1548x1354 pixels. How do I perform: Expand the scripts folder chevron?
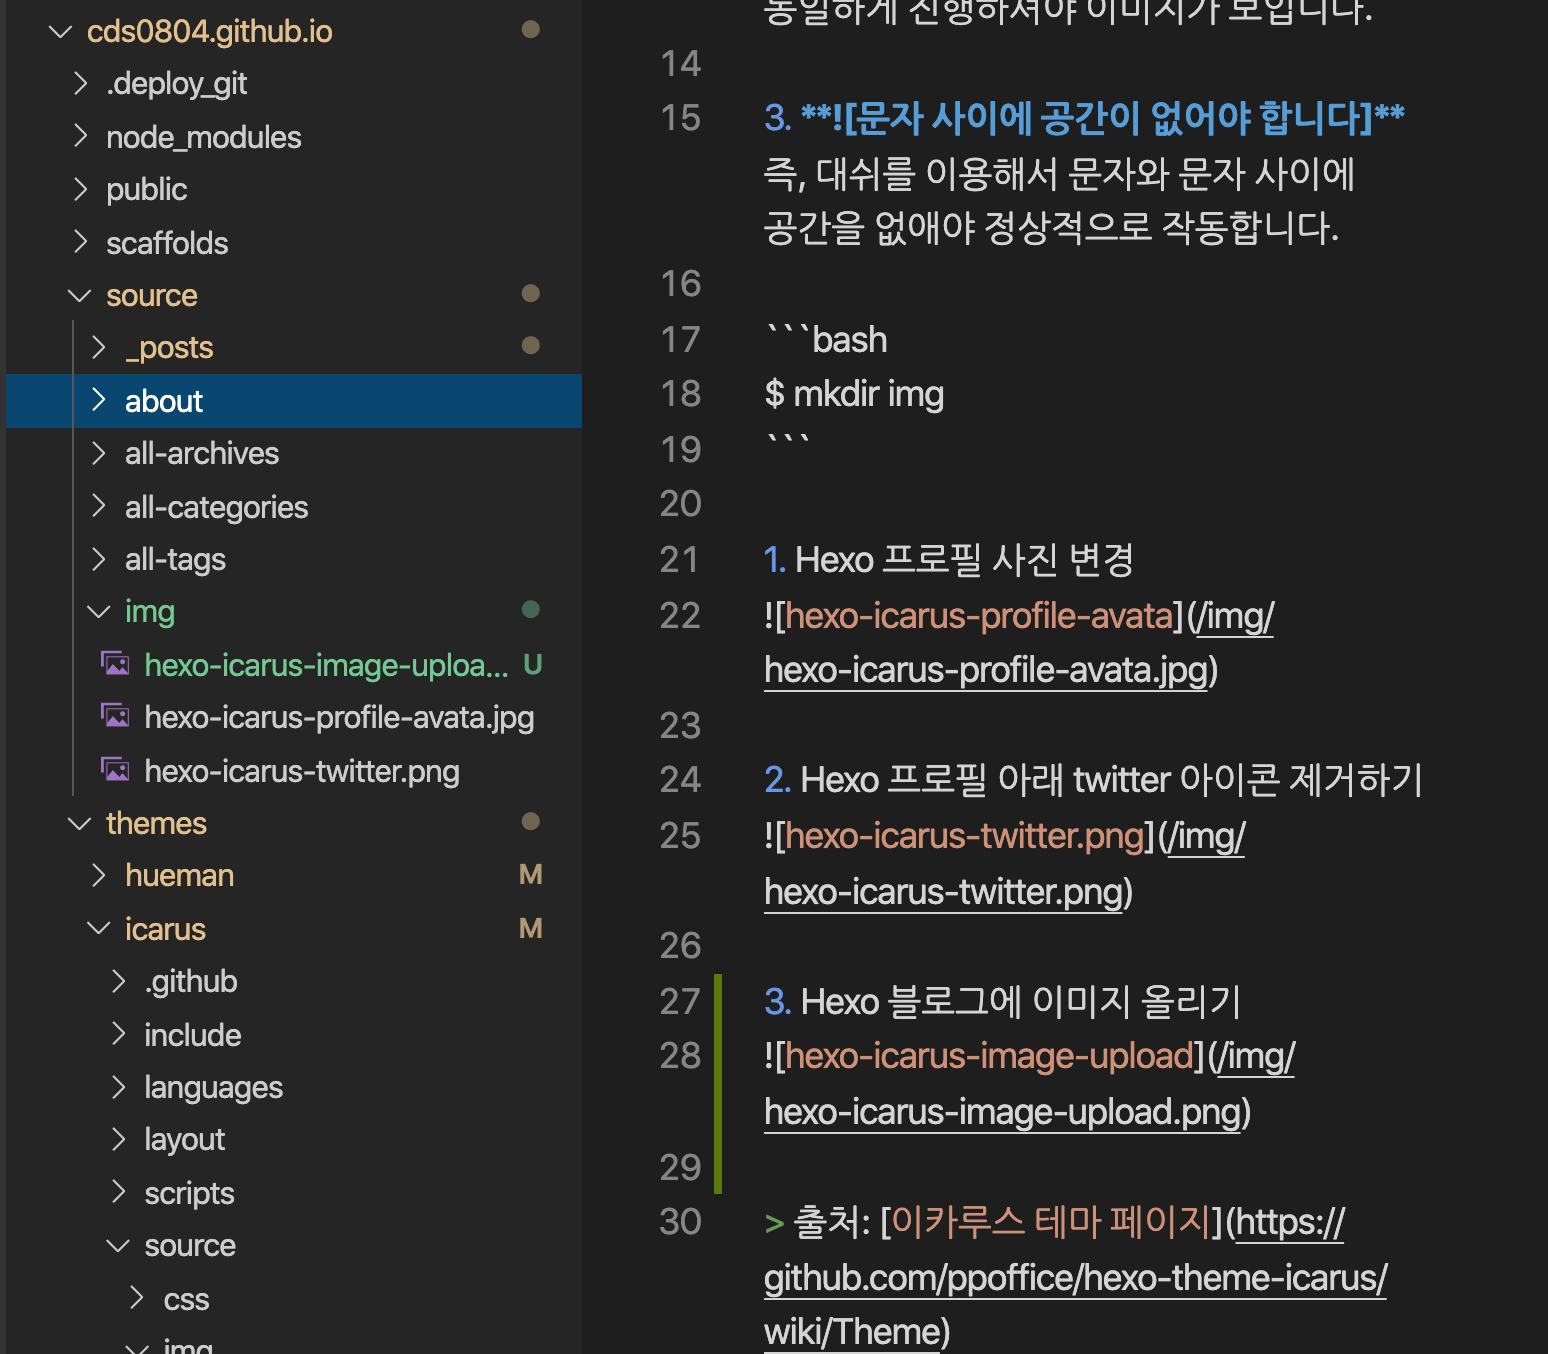click(119, 1192)
